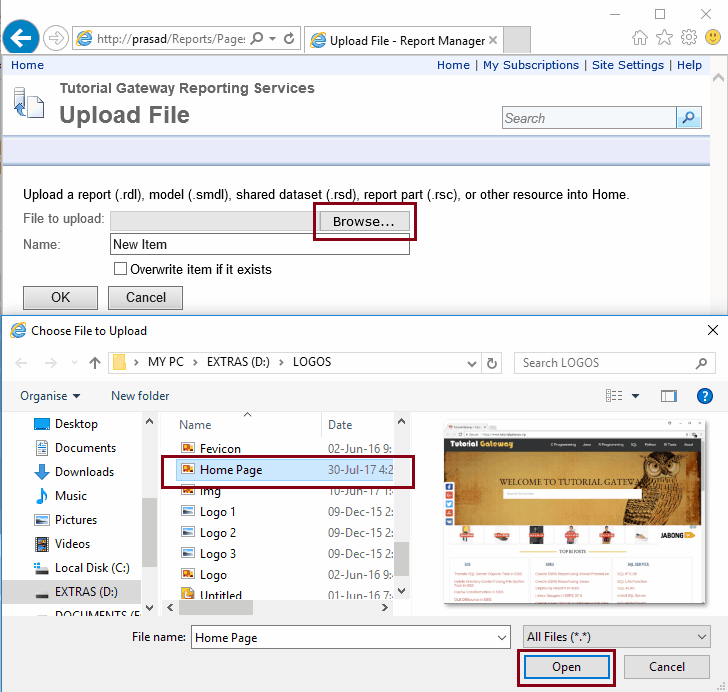Click the browser Home house icon
The image size is (728, 692).
[x=640, y=37]
